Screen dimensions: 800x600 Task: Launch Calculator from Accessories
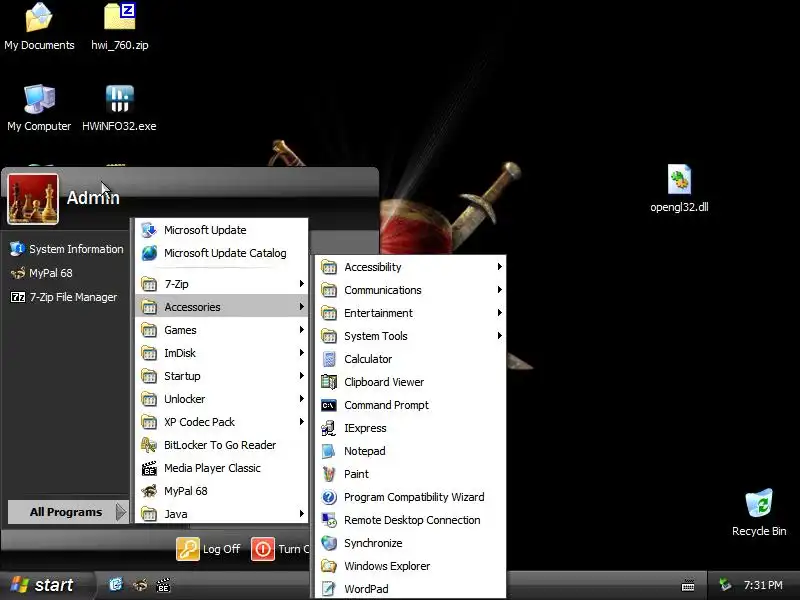point(411,359)
